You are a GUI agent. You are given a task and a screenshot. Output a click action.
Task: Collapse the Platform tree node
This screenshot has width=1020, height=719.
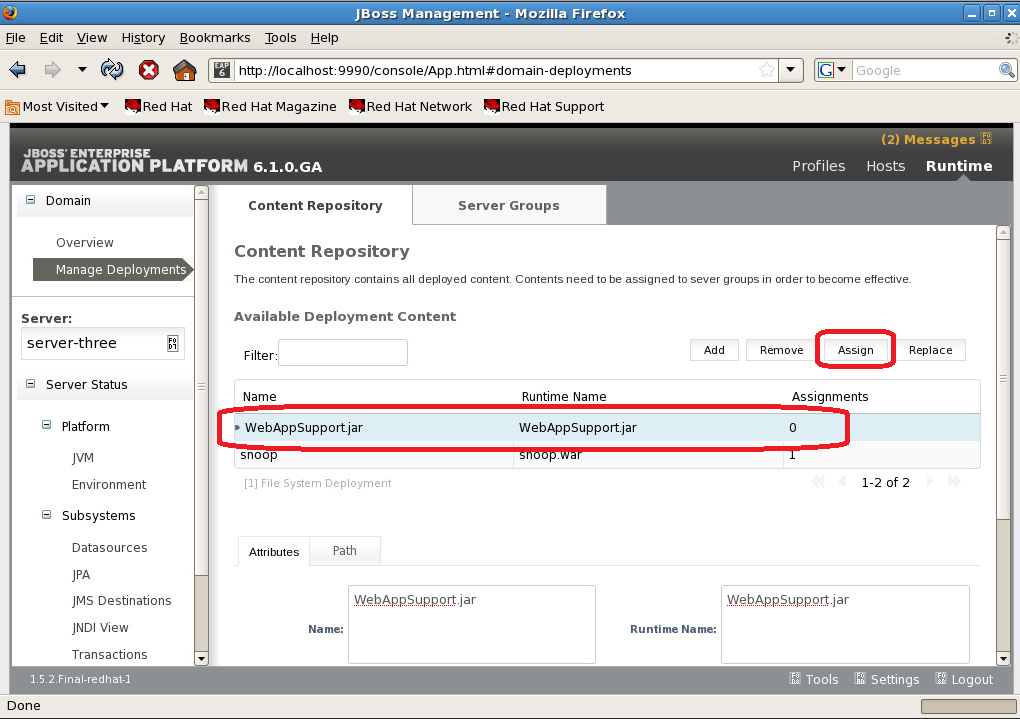click(46, 426)
